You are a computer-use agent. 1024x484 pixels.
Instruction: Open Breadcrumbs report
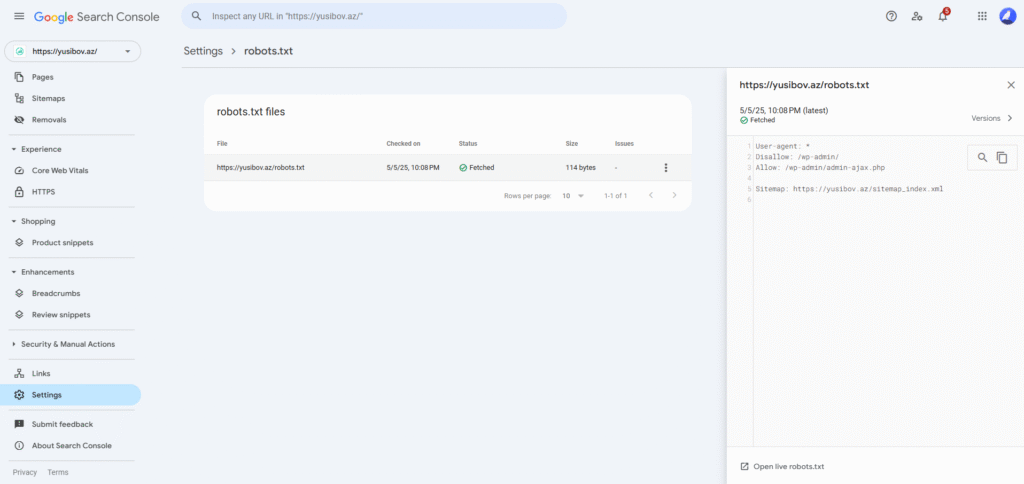56,293
